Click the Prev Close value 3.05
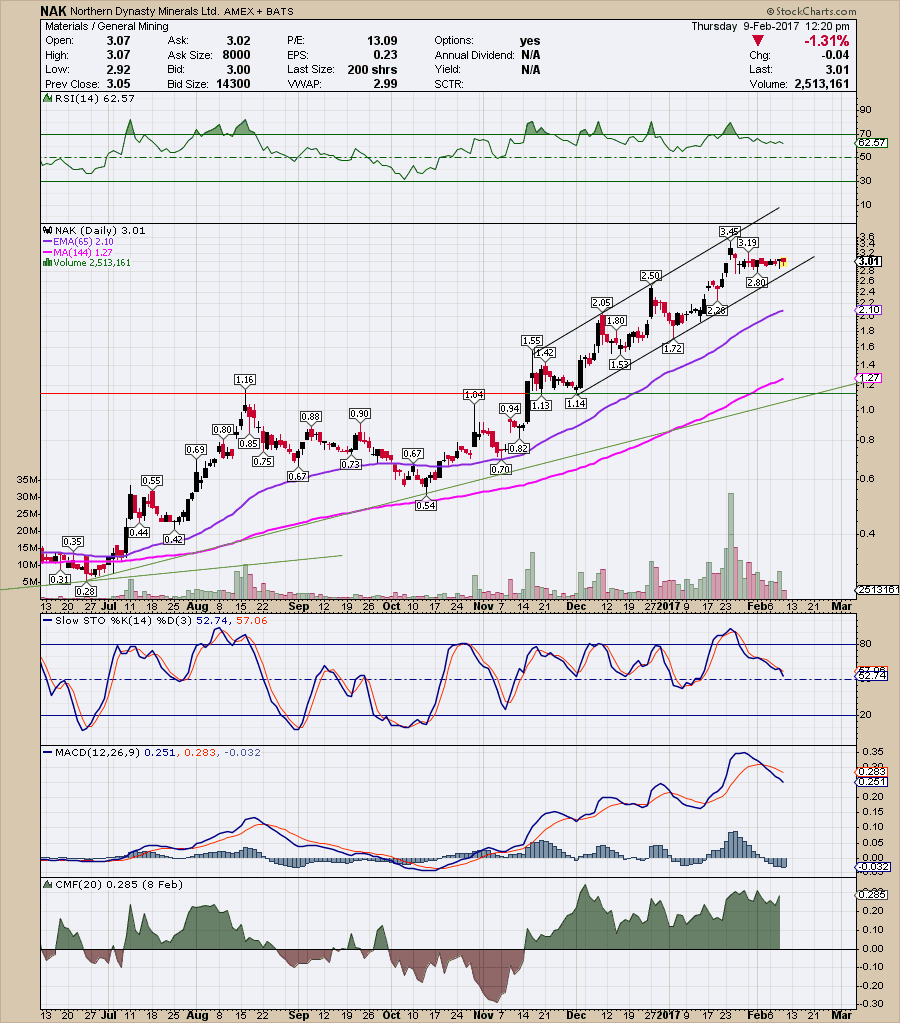900x1023 pixels. point(119,84)
